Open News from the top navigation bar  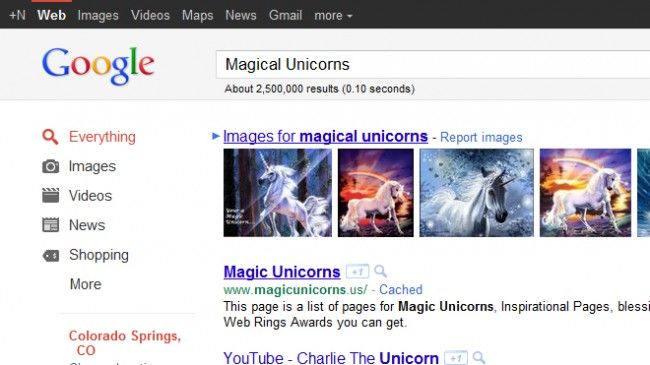[x=241, y=15]
